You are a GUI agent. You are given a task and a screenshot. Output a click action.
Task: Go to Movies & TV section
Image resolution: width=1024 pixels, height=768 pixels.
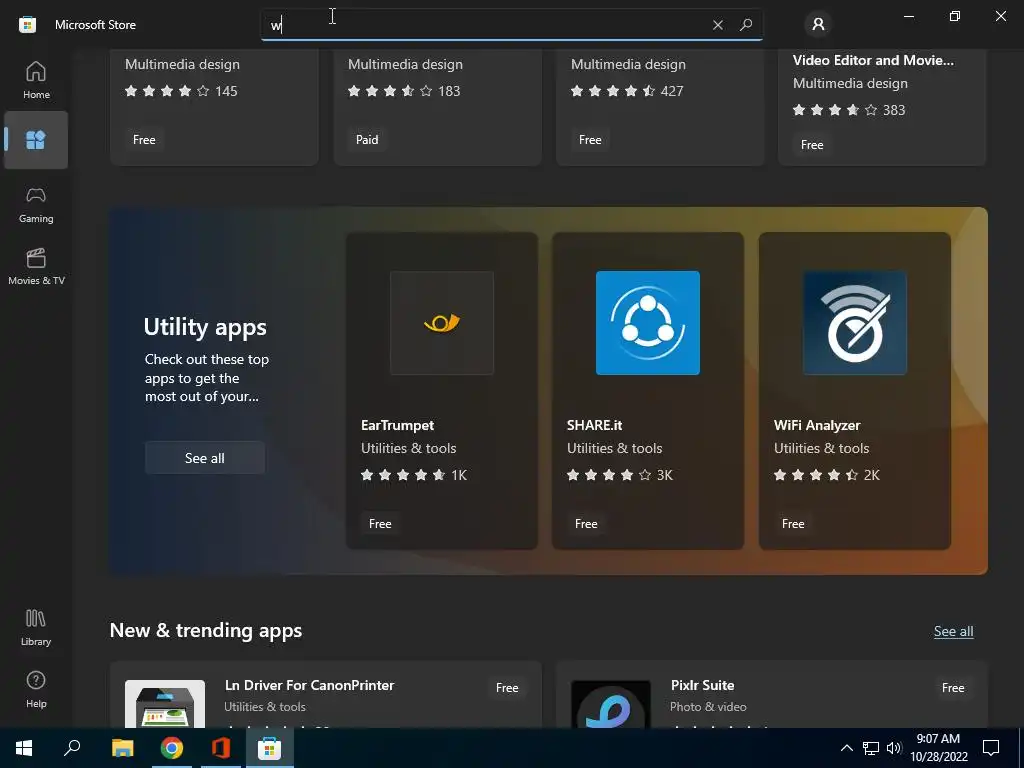click(x=36, y=266)
